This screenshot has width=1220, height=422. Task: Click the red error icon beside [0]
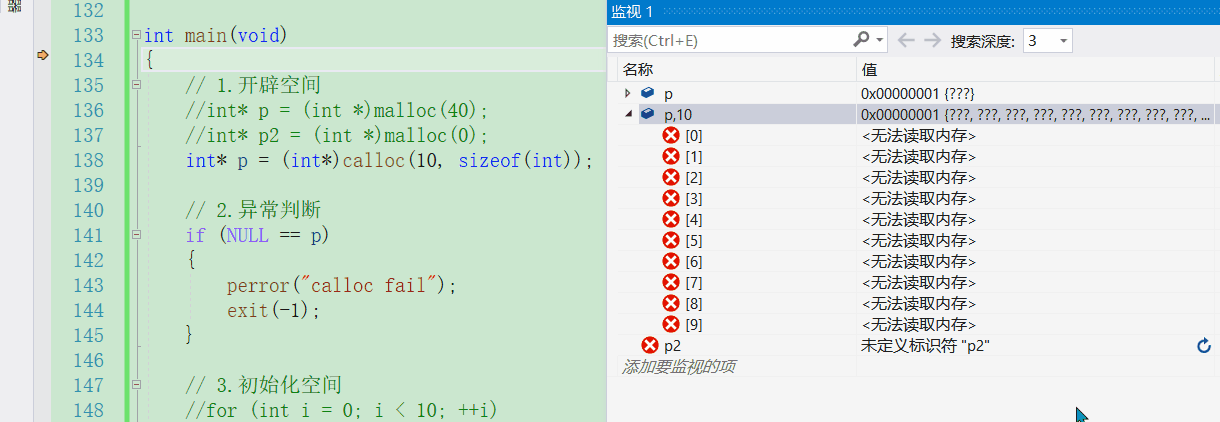point(672,135)
